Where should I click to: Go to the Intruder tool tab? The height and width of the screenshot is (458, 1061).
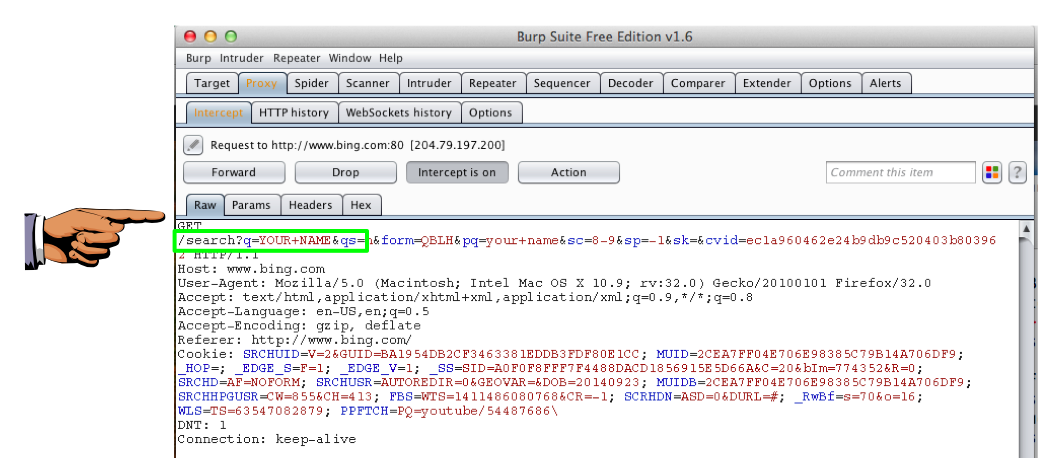pos(429,83)
